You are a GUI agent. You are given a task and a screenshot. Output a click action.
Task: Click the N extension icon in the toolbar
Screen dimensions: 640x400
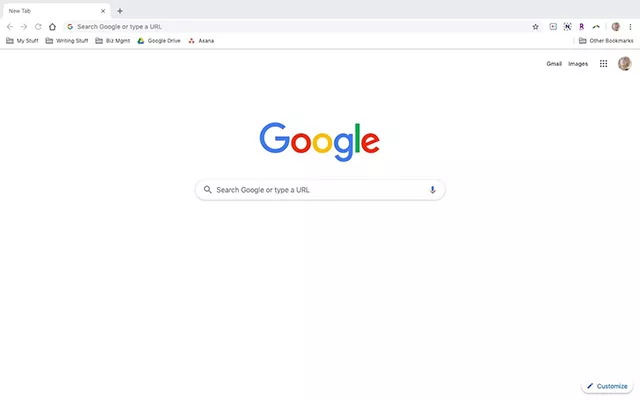[567, 27]
